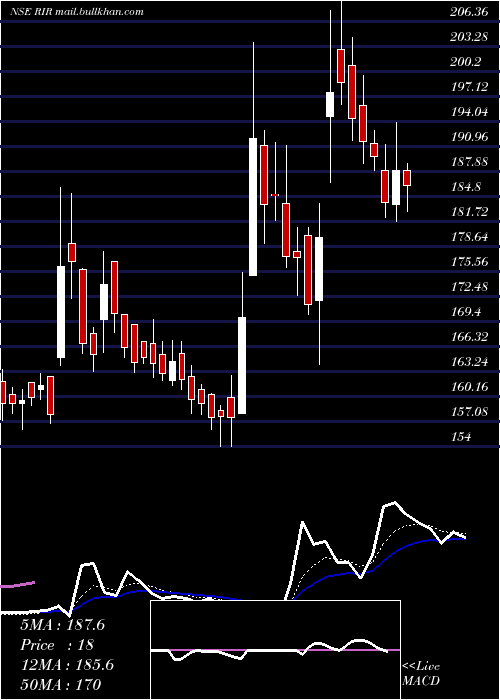
Task: Click the 'NSE RIR mail.bullkhan.com' chart title
Action: click(77, 12)
